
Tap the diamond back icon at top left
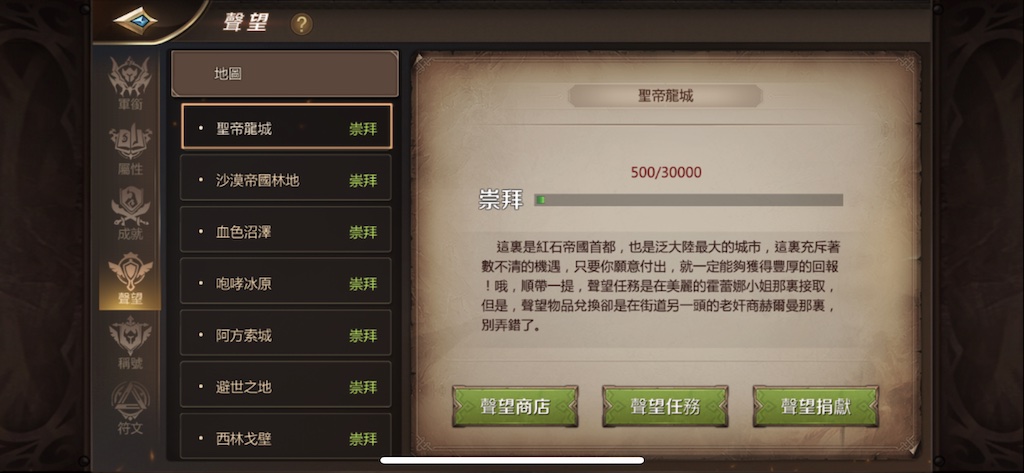[135, 21]
